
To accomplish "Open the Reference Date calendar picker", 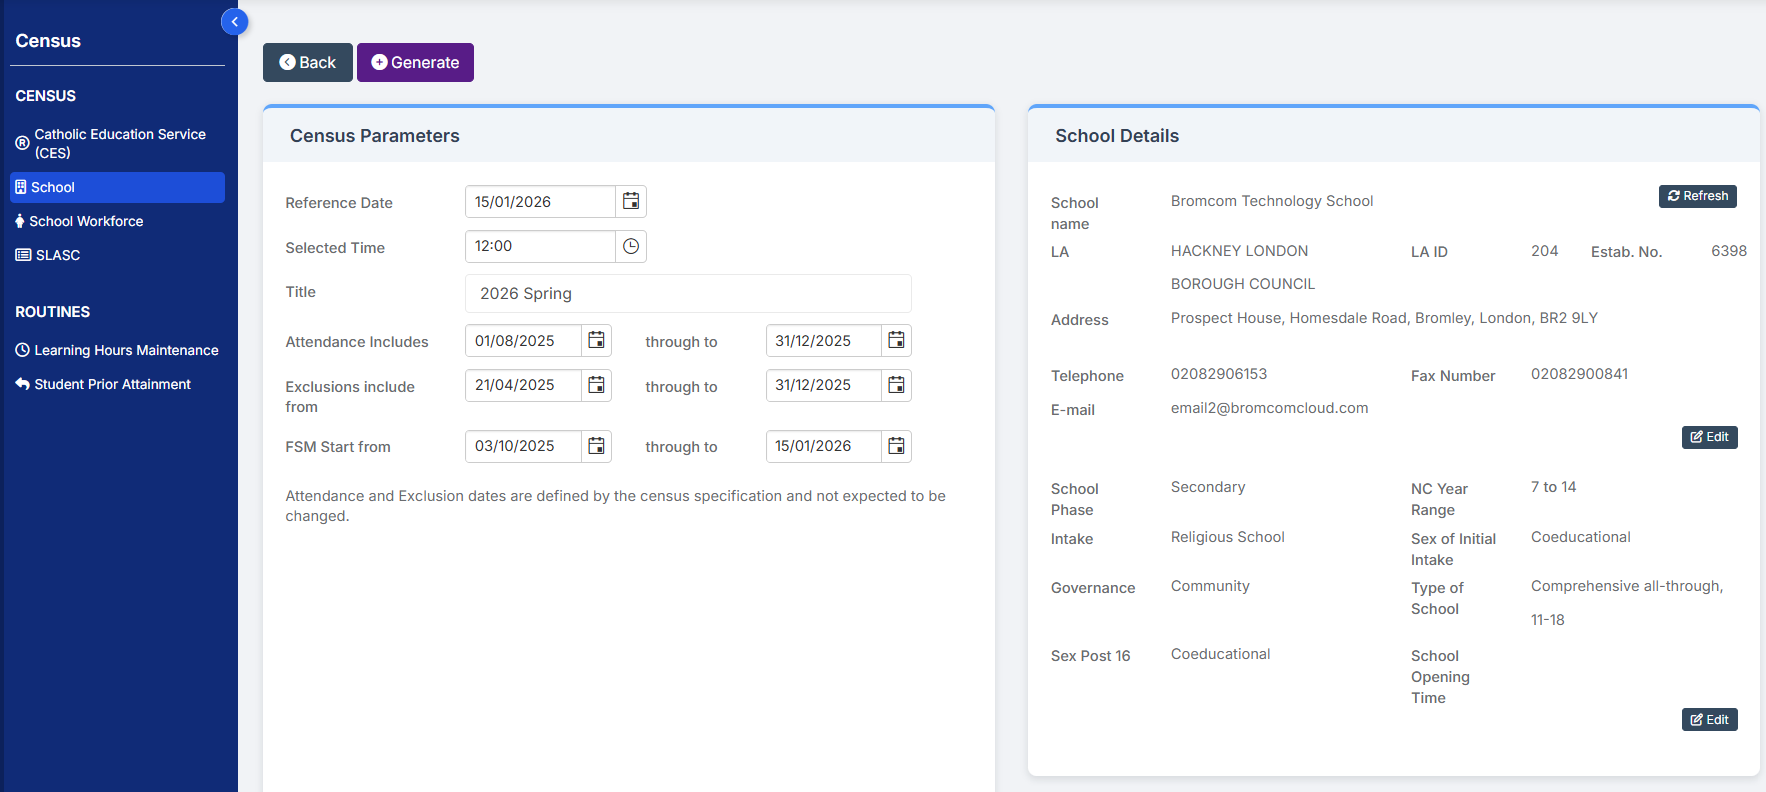I will click(x=631, y=202).
